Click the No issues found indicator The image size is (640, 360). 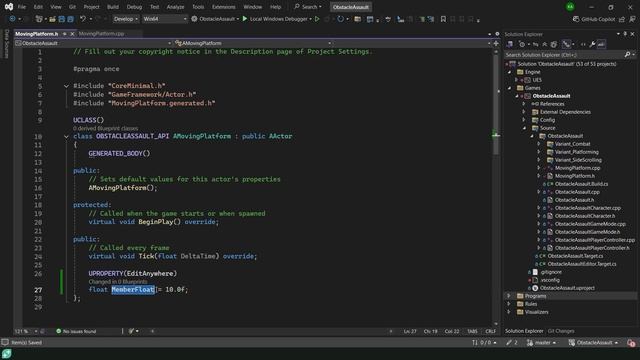[76, 331]
